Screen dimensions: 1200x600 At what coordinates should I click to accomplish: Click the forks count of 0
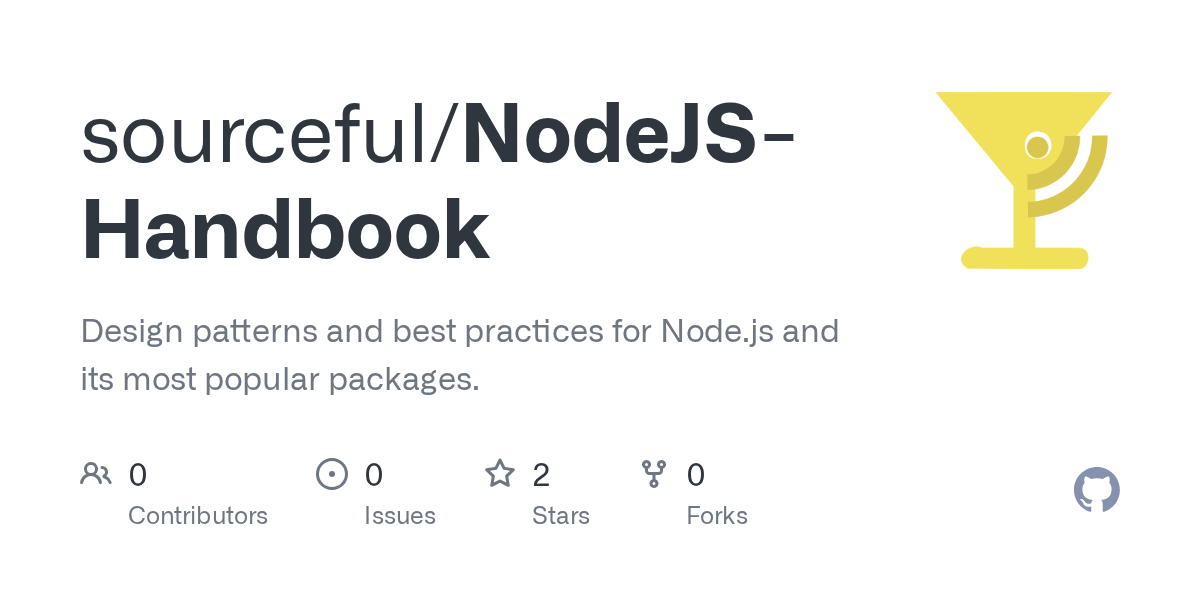tap(696, 474)
